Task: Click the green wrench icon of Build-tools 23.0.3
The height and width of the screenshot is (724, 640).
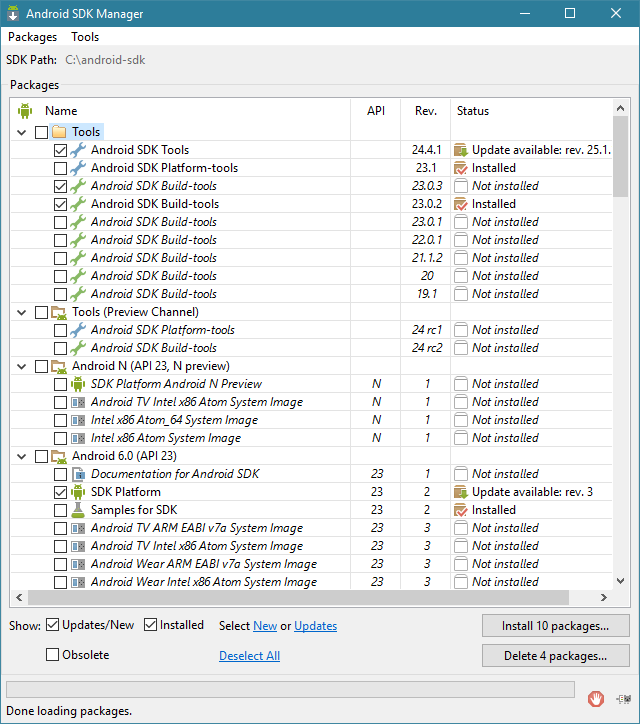Action: click(x=78, y=186)
